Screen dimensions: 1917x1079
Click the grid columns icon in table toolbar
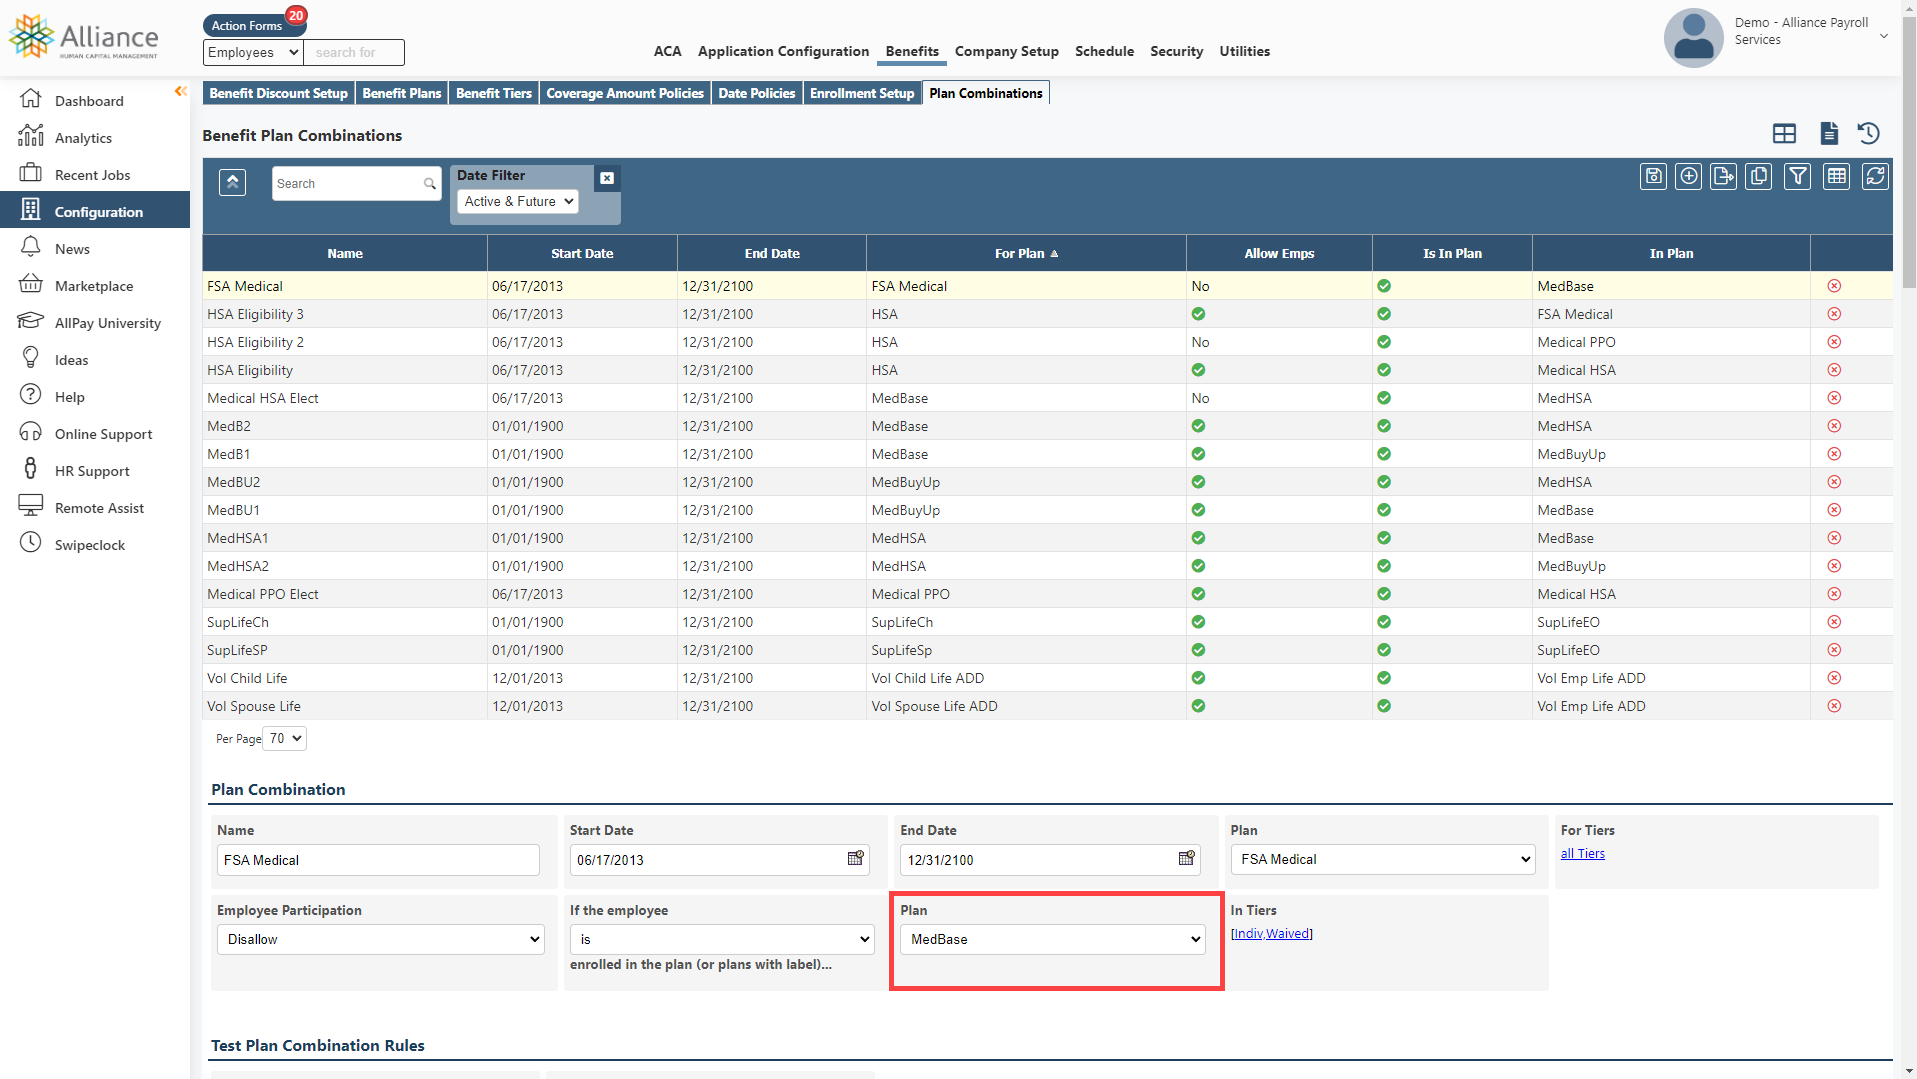(x=1836, y=177)
